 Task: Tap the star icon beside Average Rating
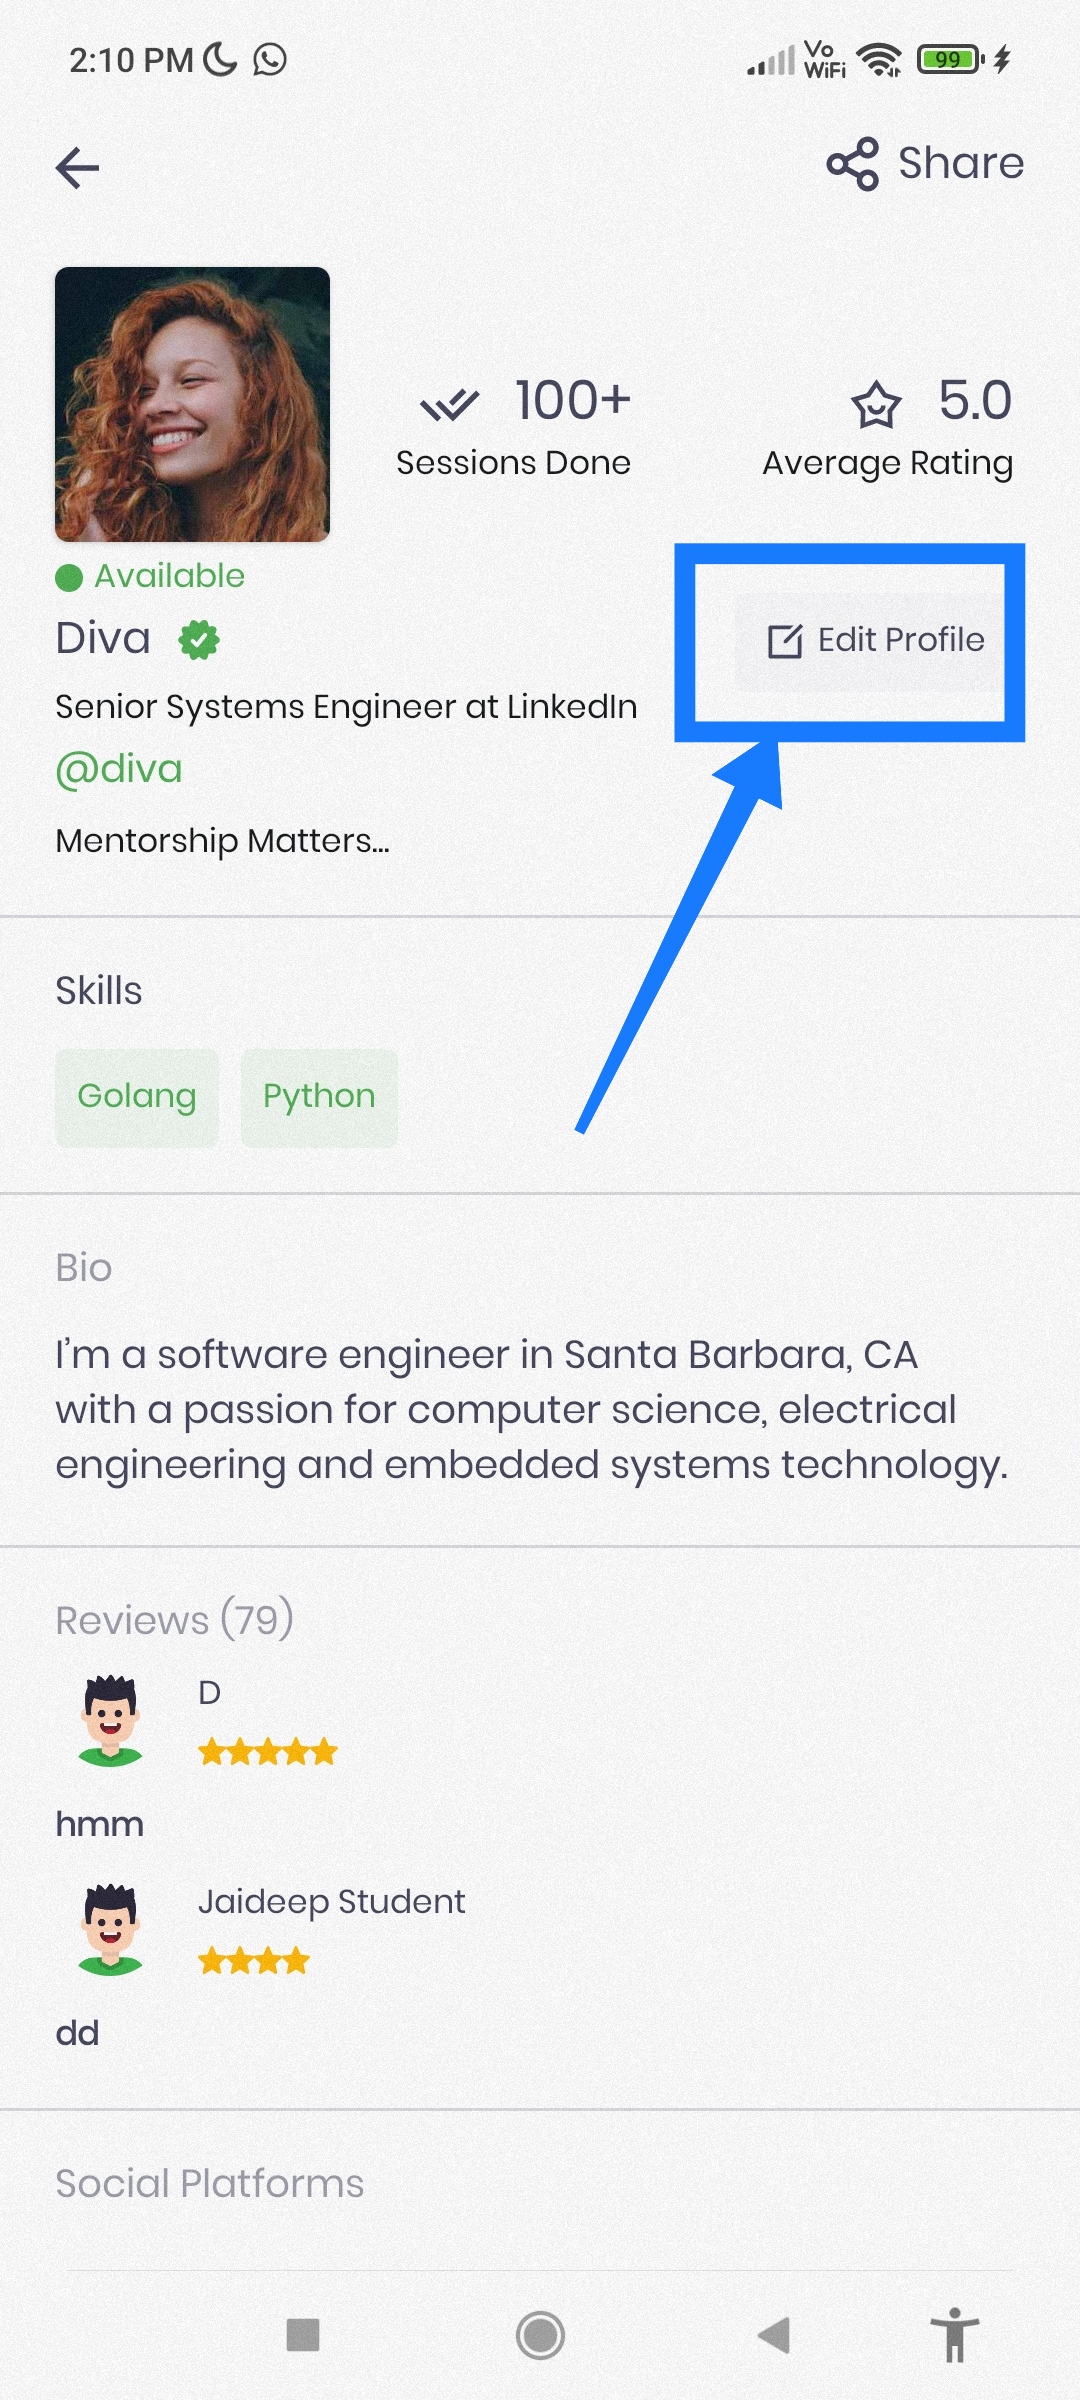(875, 404)
